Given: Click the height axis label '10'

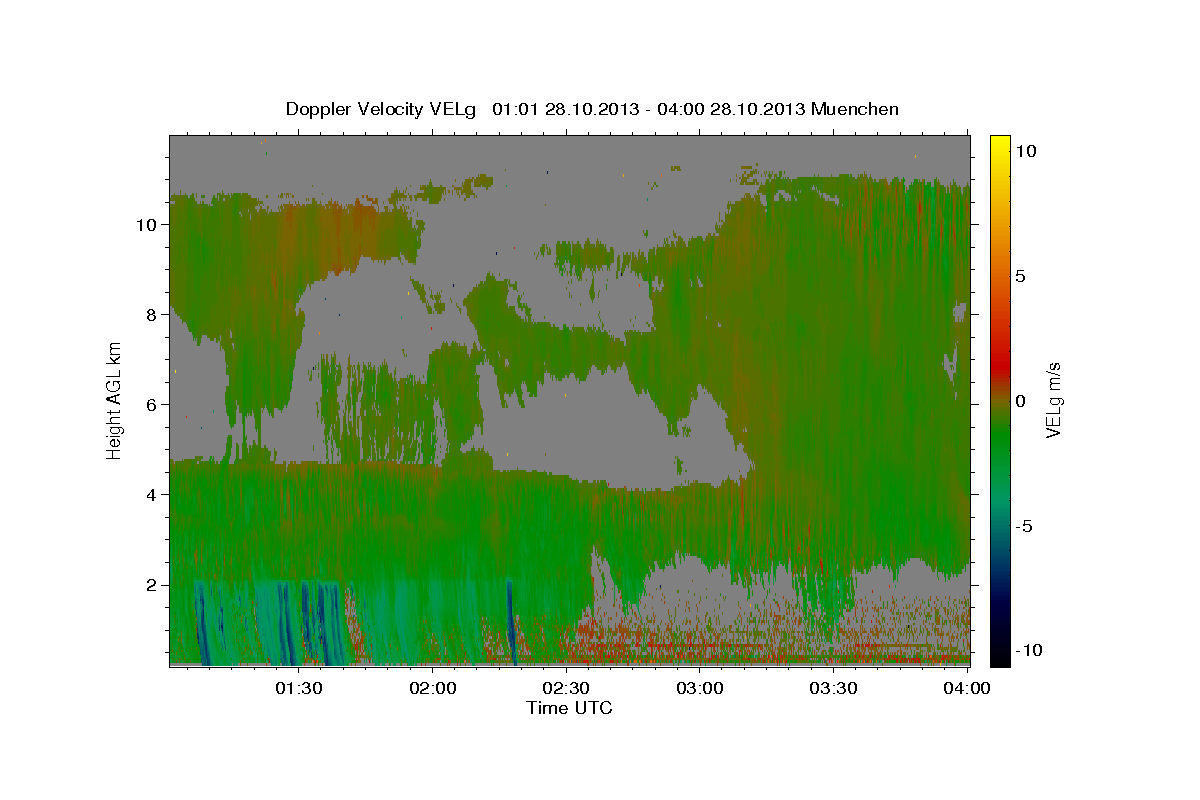Looking at the screenshot, I should (145, 224).
